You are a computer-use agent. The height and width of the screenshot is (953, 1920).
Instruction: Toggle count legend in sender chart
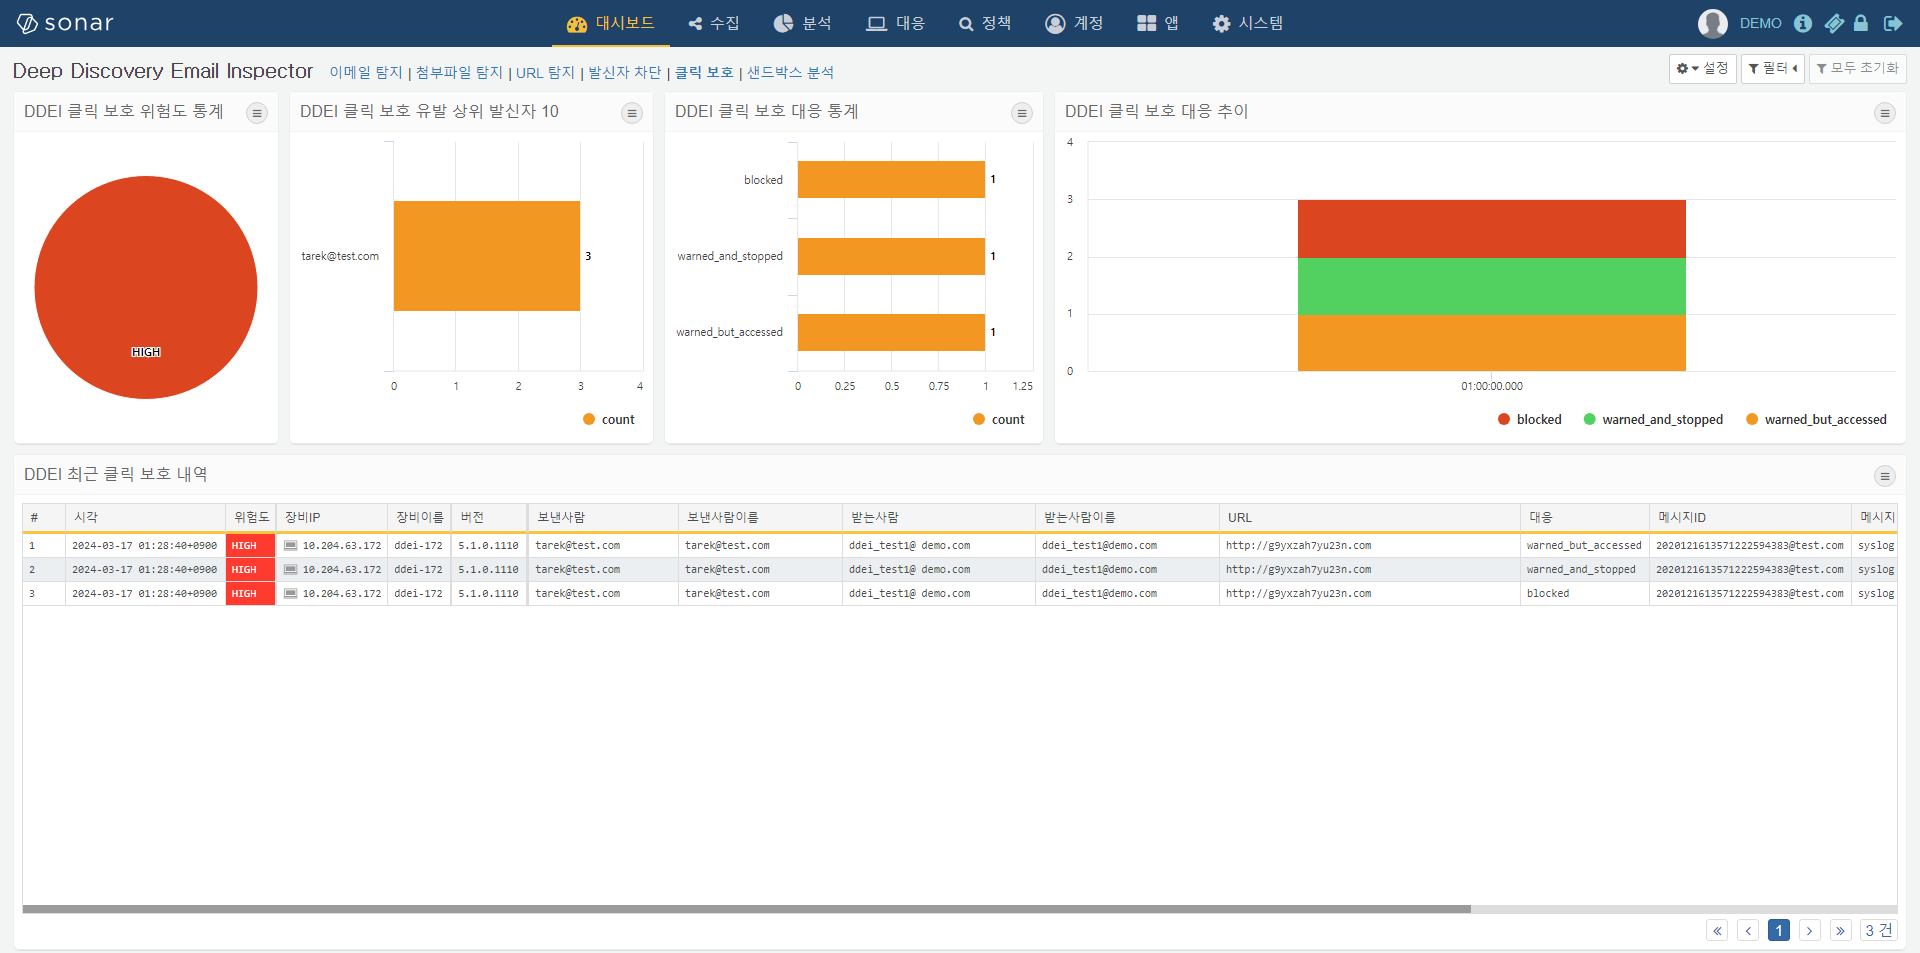coord(609,420)
